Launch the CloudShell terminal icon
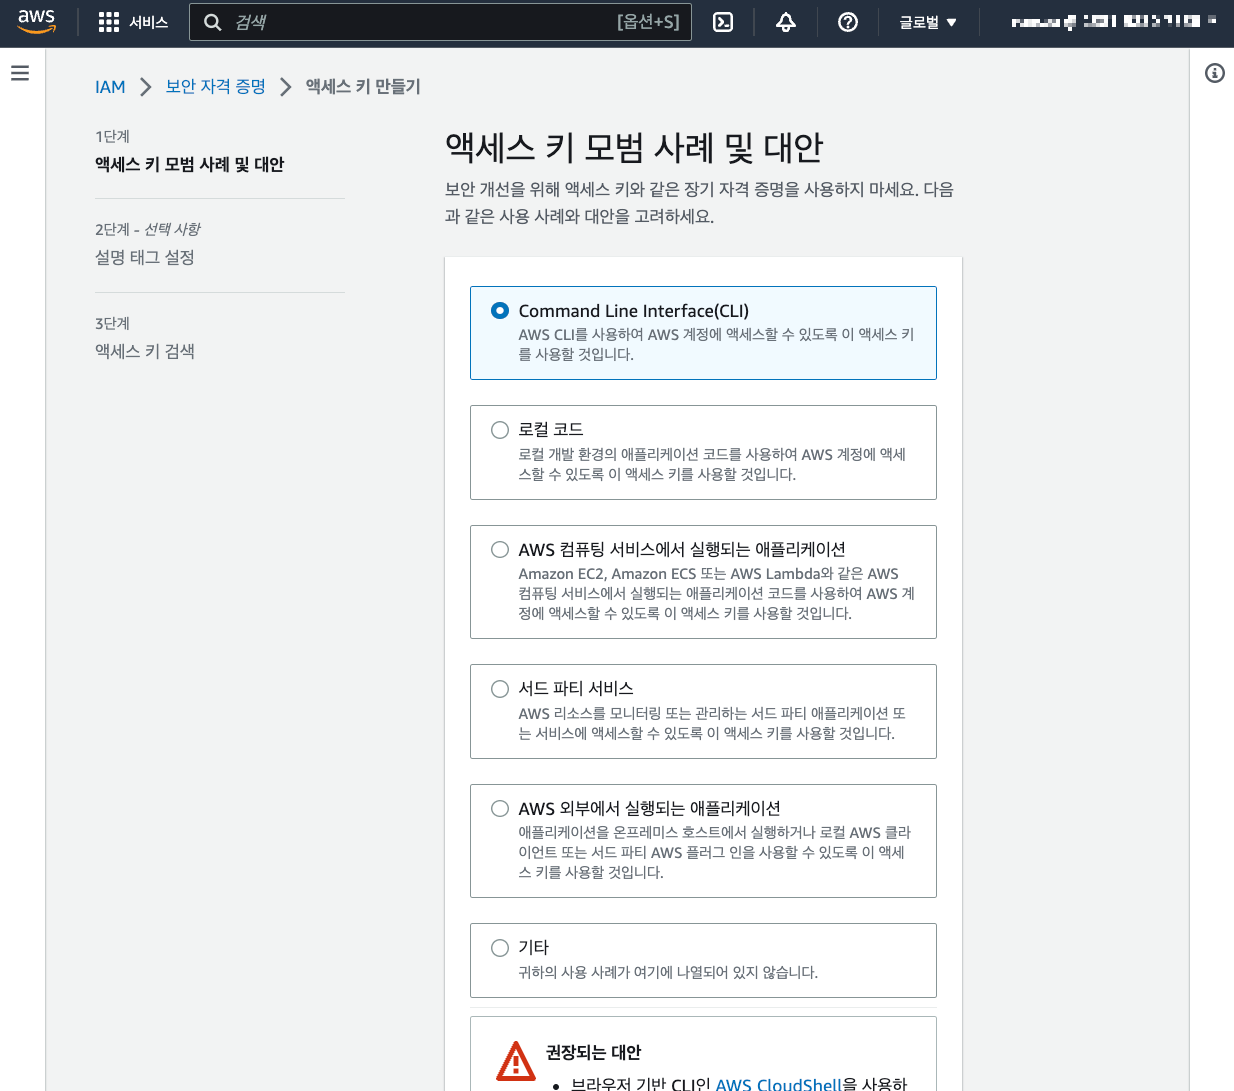Viewport: 1234px width, 1091px height. [x=723, y=22]
